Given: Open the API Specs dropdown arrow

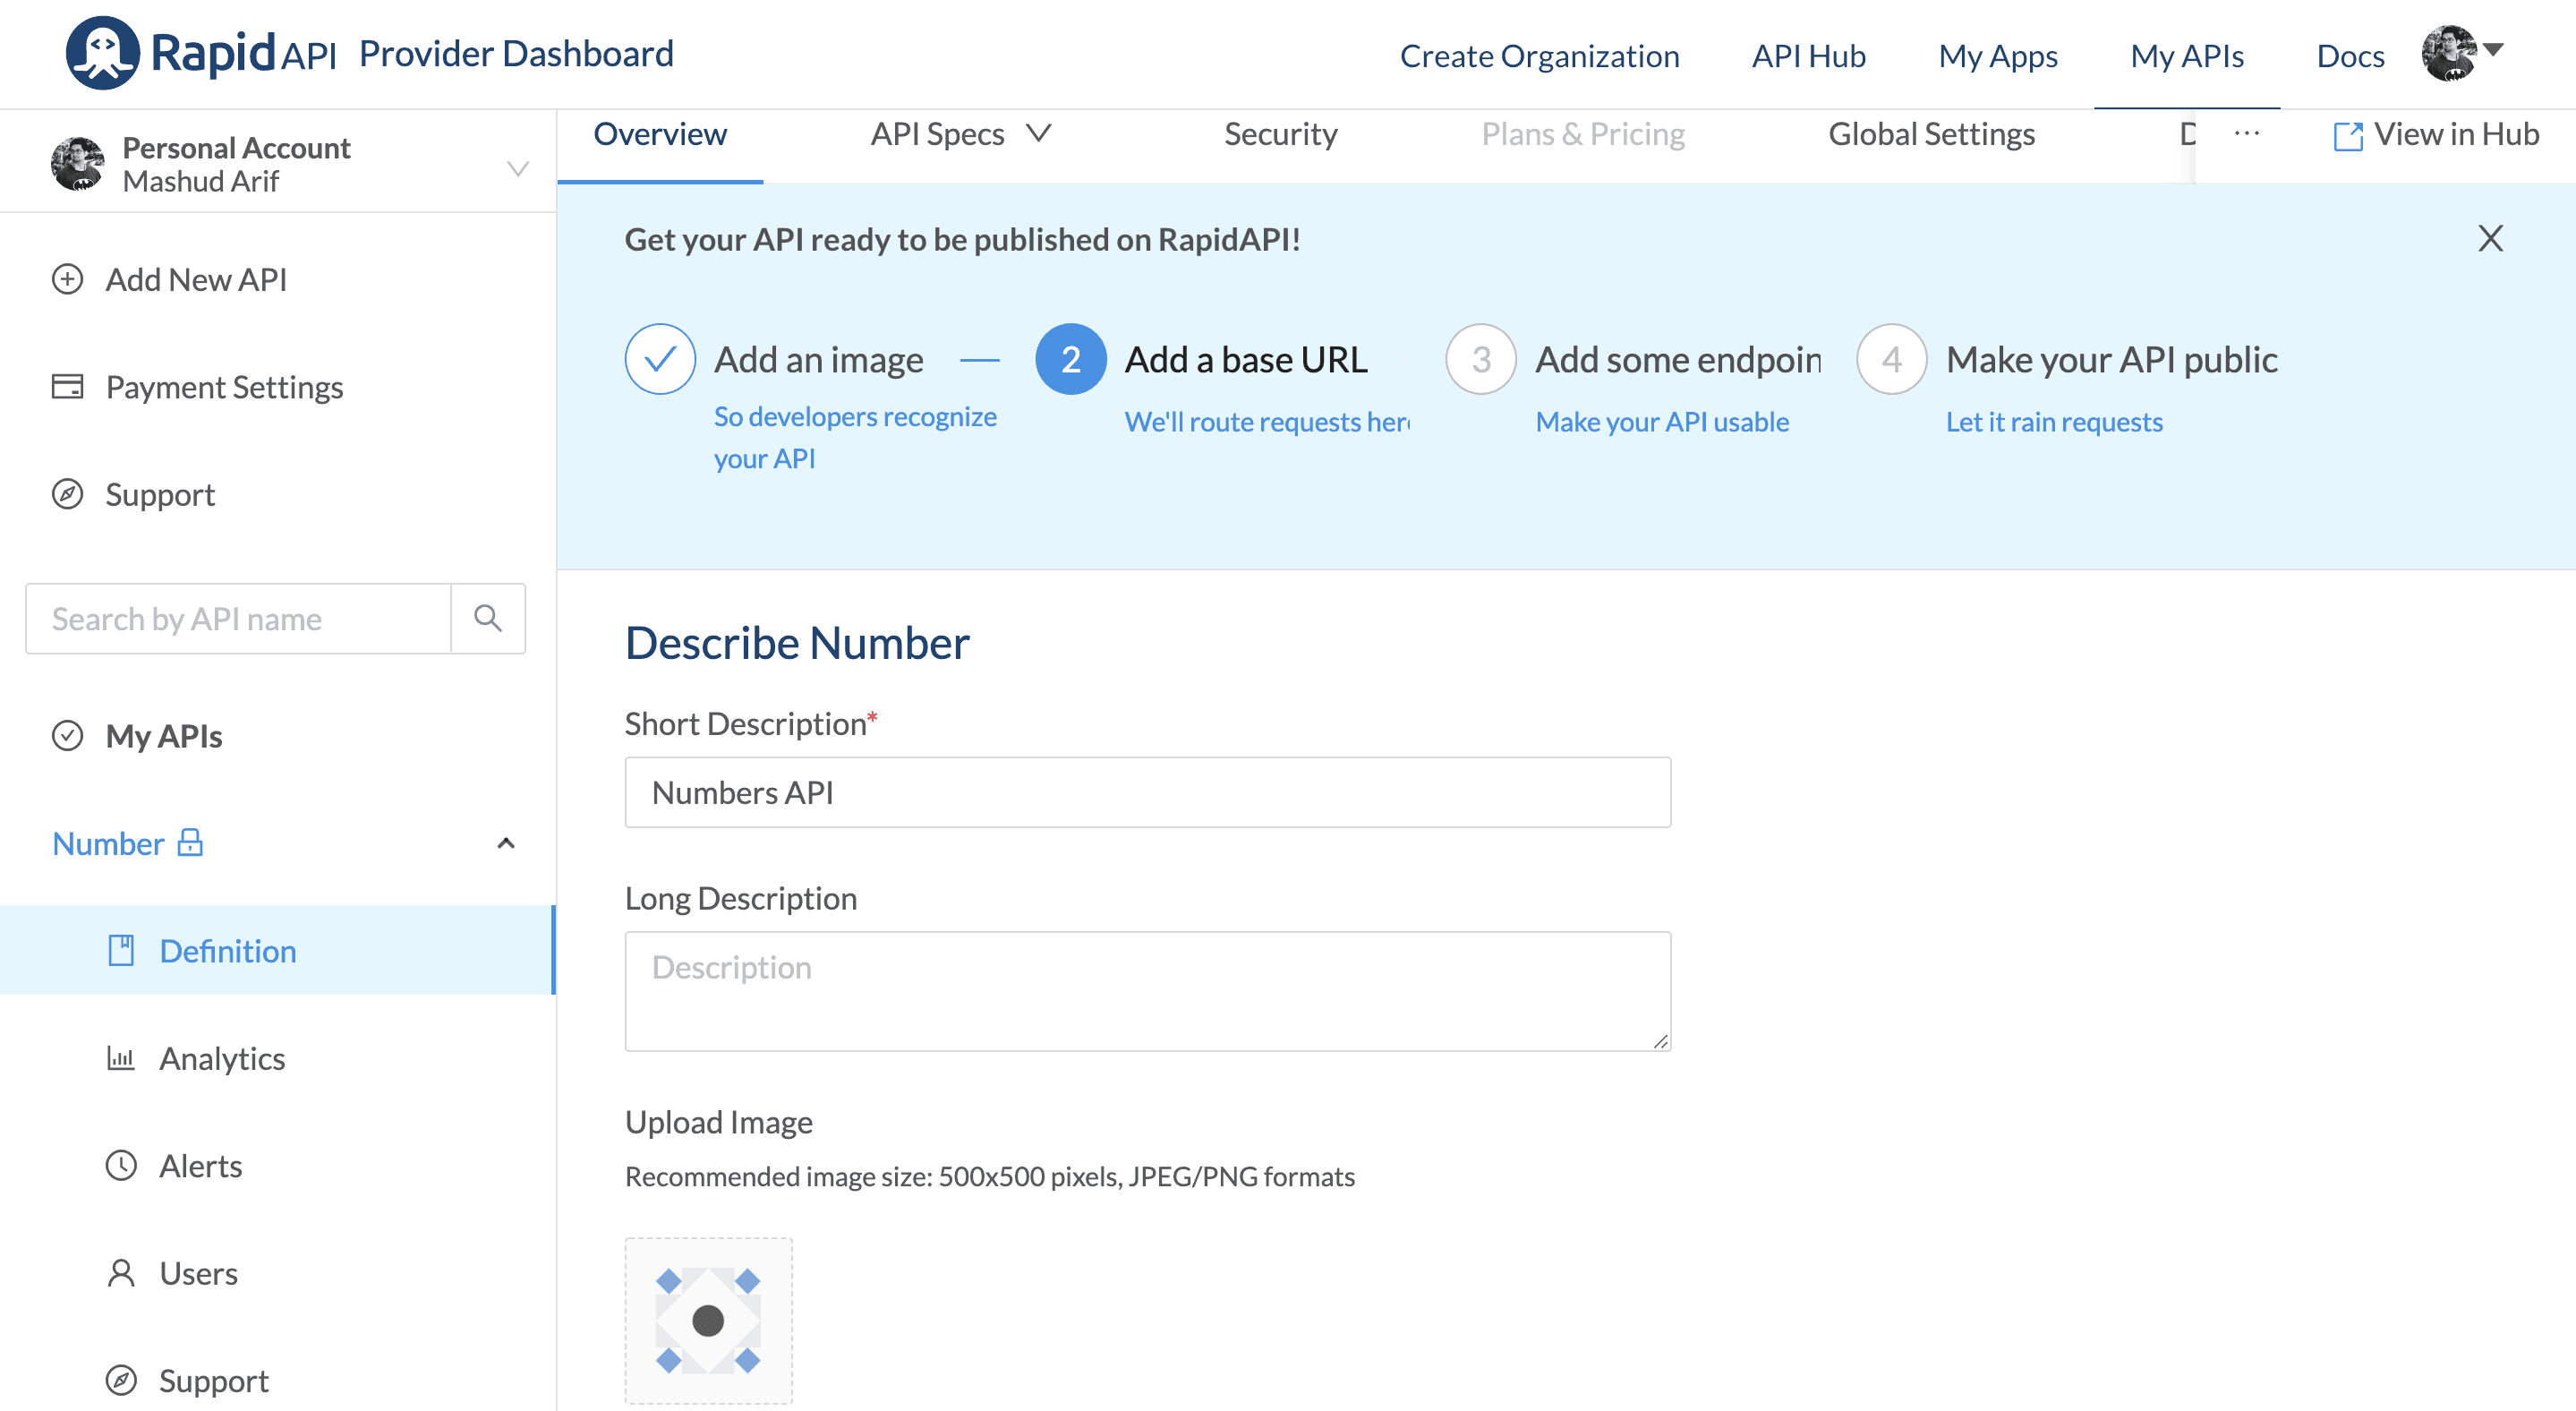Looking at the screenshot, I should point(1039,133).
